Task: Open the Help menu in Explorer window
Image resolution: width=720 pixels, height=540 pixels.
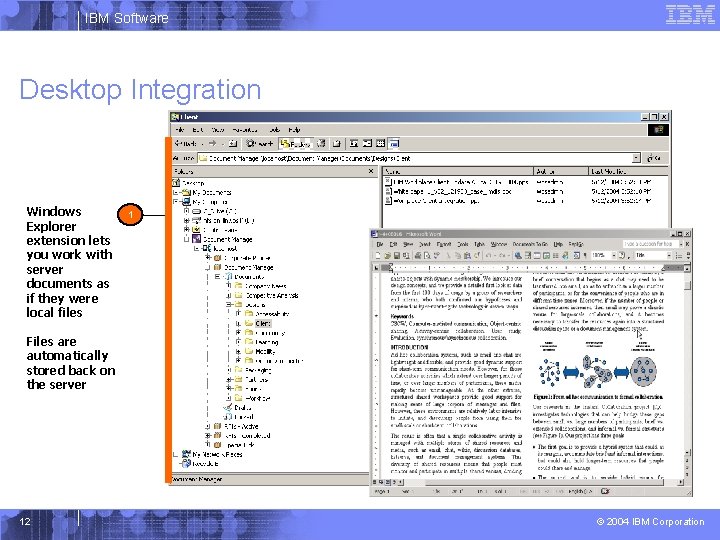Action: (294, 130)
